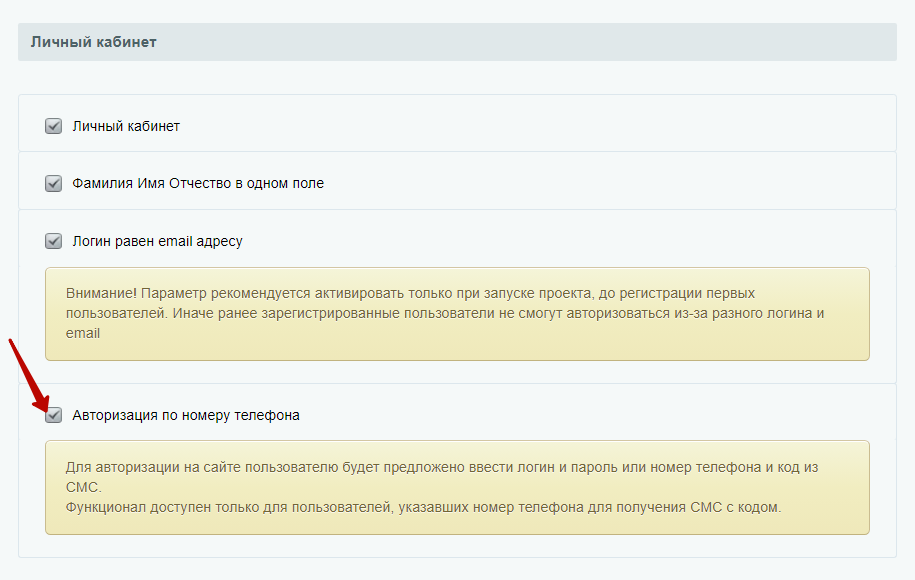Select the yellow note about SMS code authorization
Screen dimensions: 915x580
(458, 487)
